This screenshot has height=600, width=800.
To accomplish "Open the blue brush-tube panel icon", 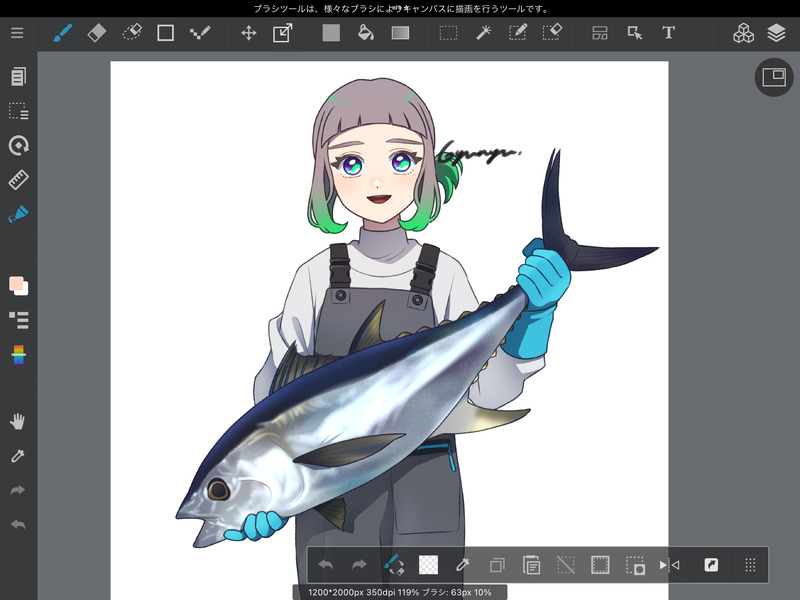I will [18, 214].
